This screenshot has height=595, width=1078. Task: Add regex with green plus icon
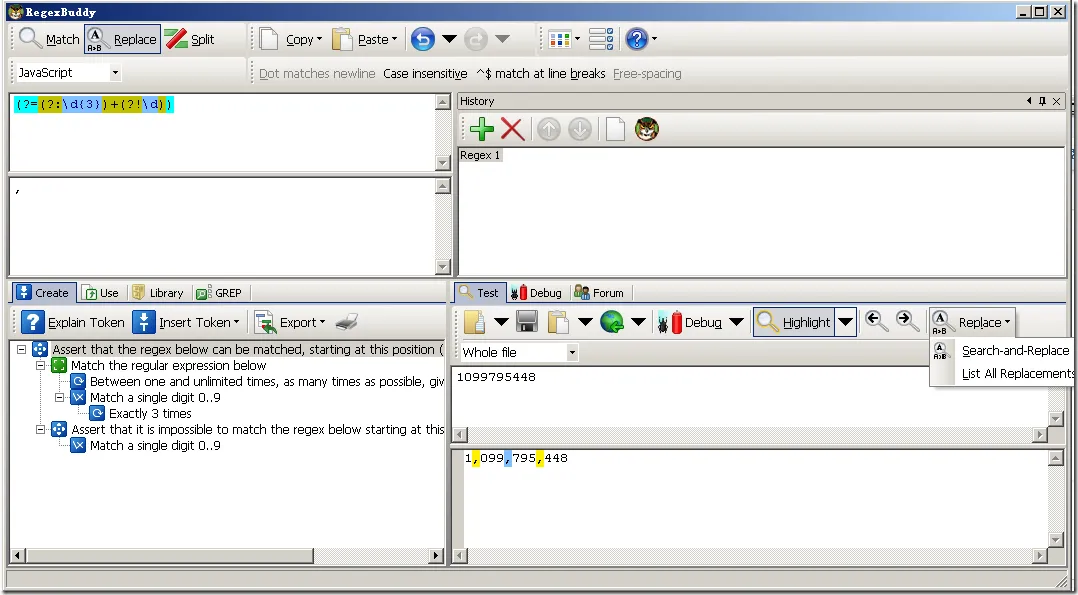coord(481,129)
